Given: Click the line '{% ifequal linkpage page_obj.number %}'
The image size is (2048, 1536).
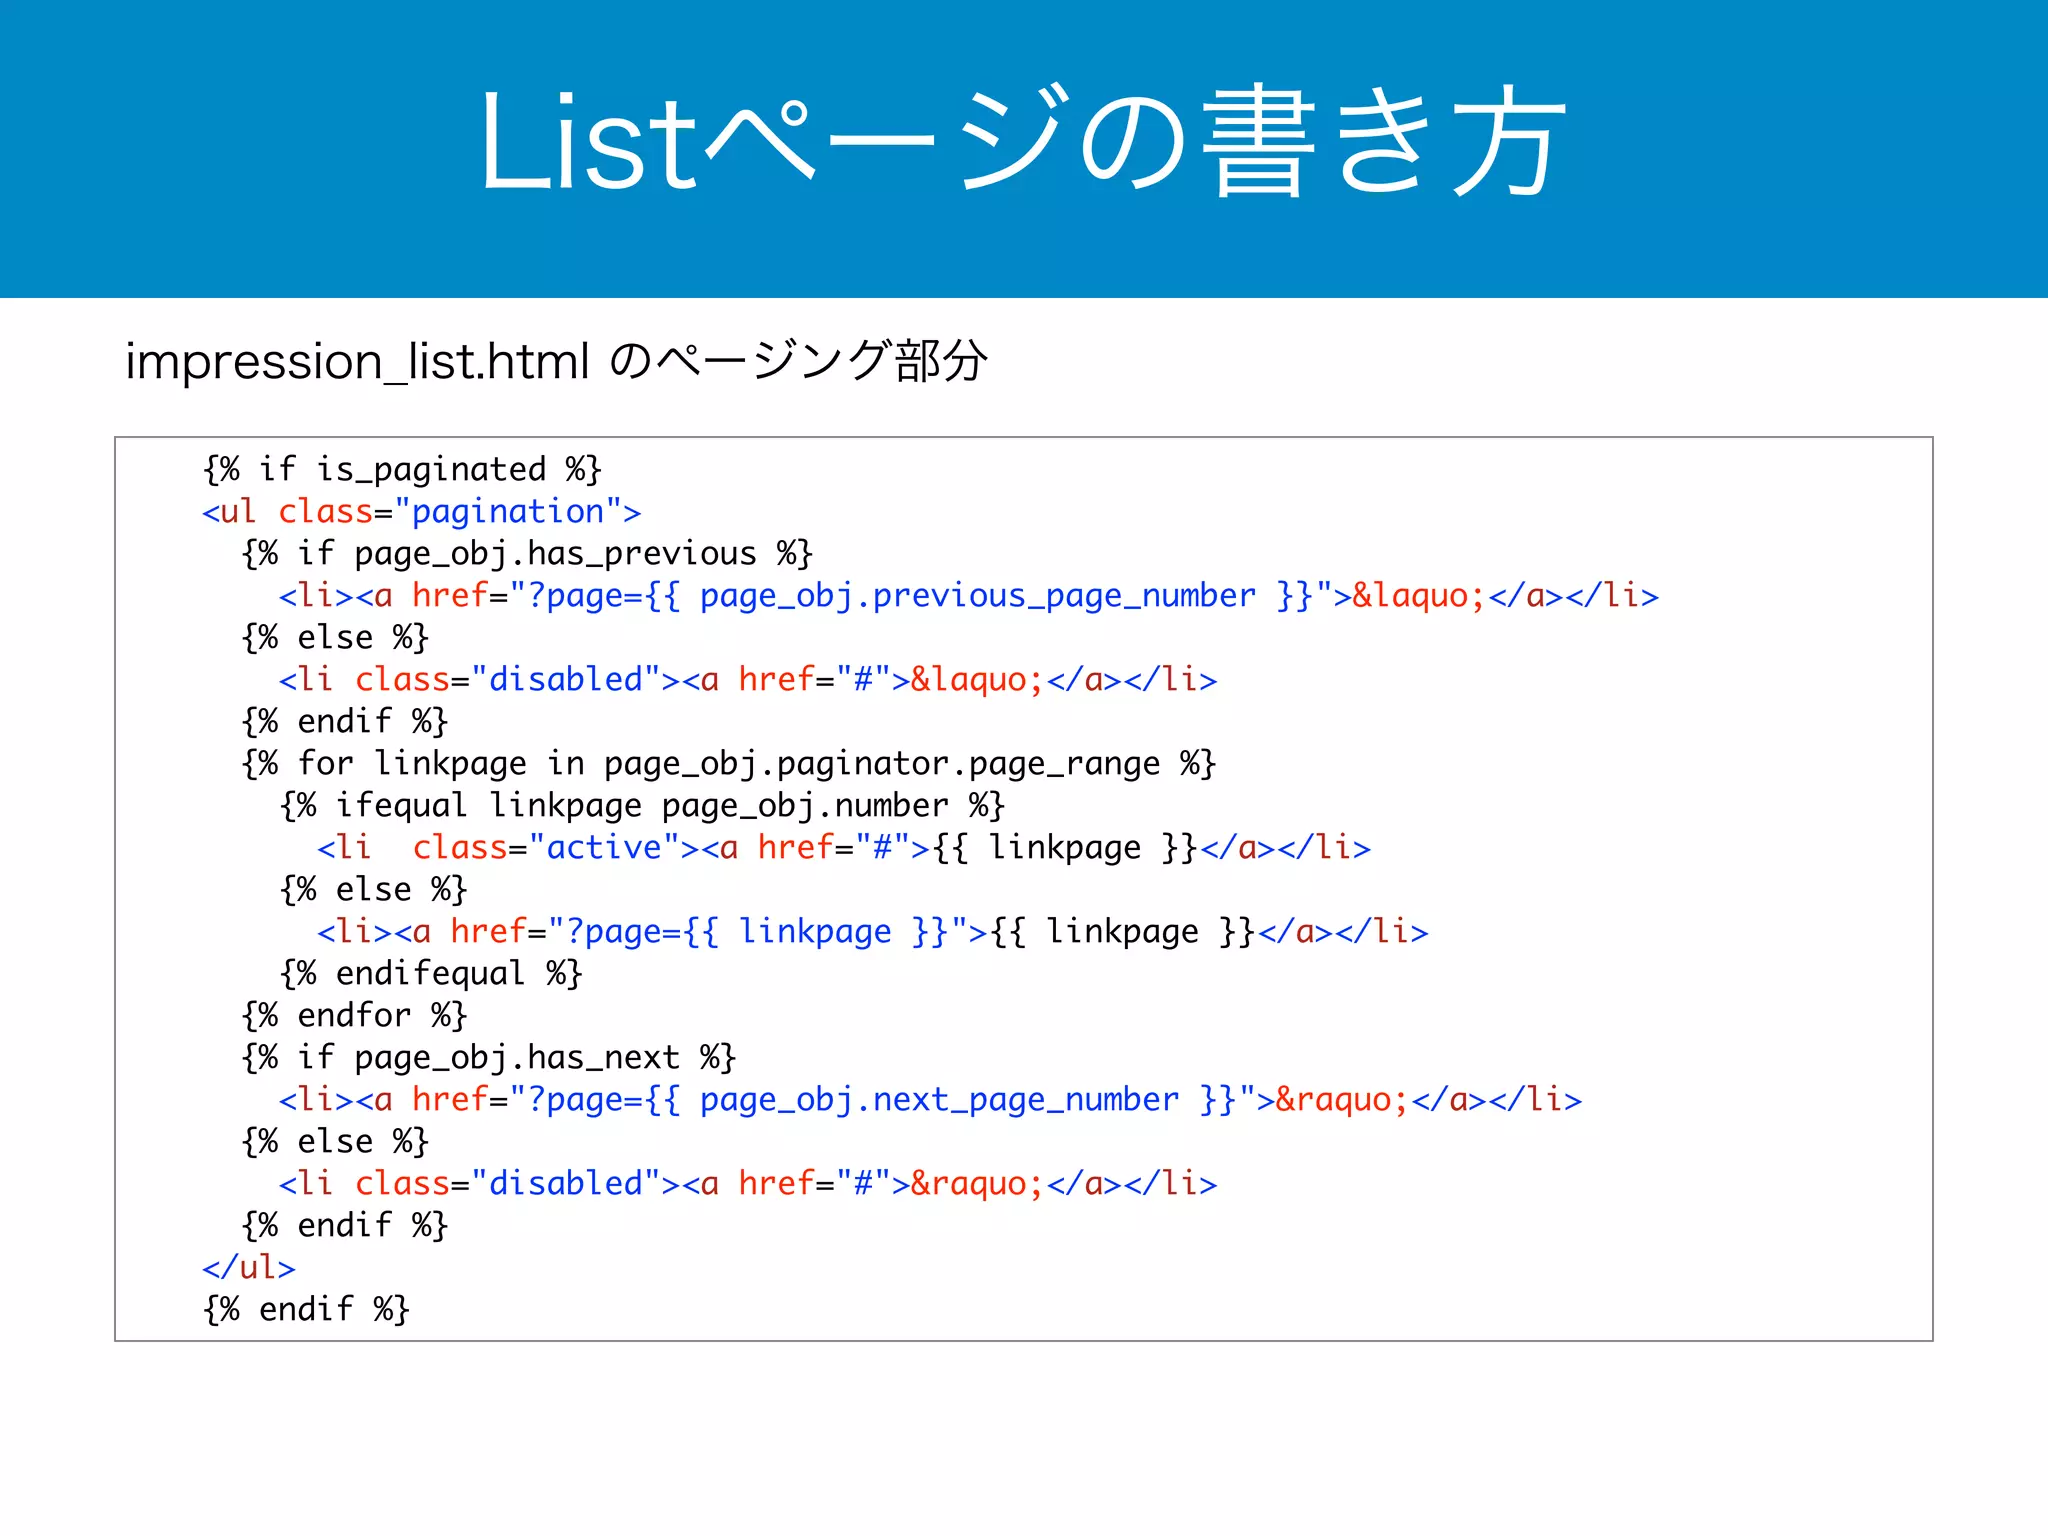Looking at the screenshot, I should click(x=642, y=805).
